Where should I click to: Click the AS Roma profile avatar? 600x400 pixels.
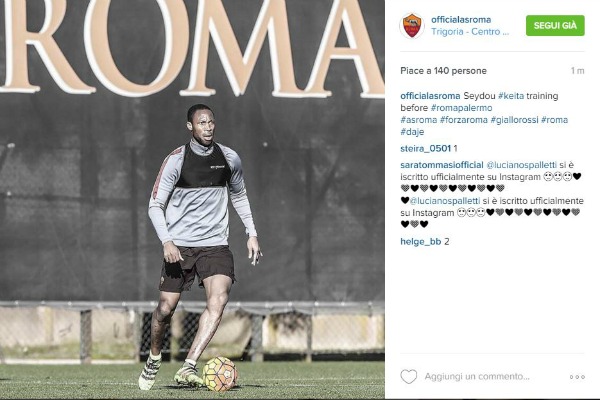click(412, 26)
